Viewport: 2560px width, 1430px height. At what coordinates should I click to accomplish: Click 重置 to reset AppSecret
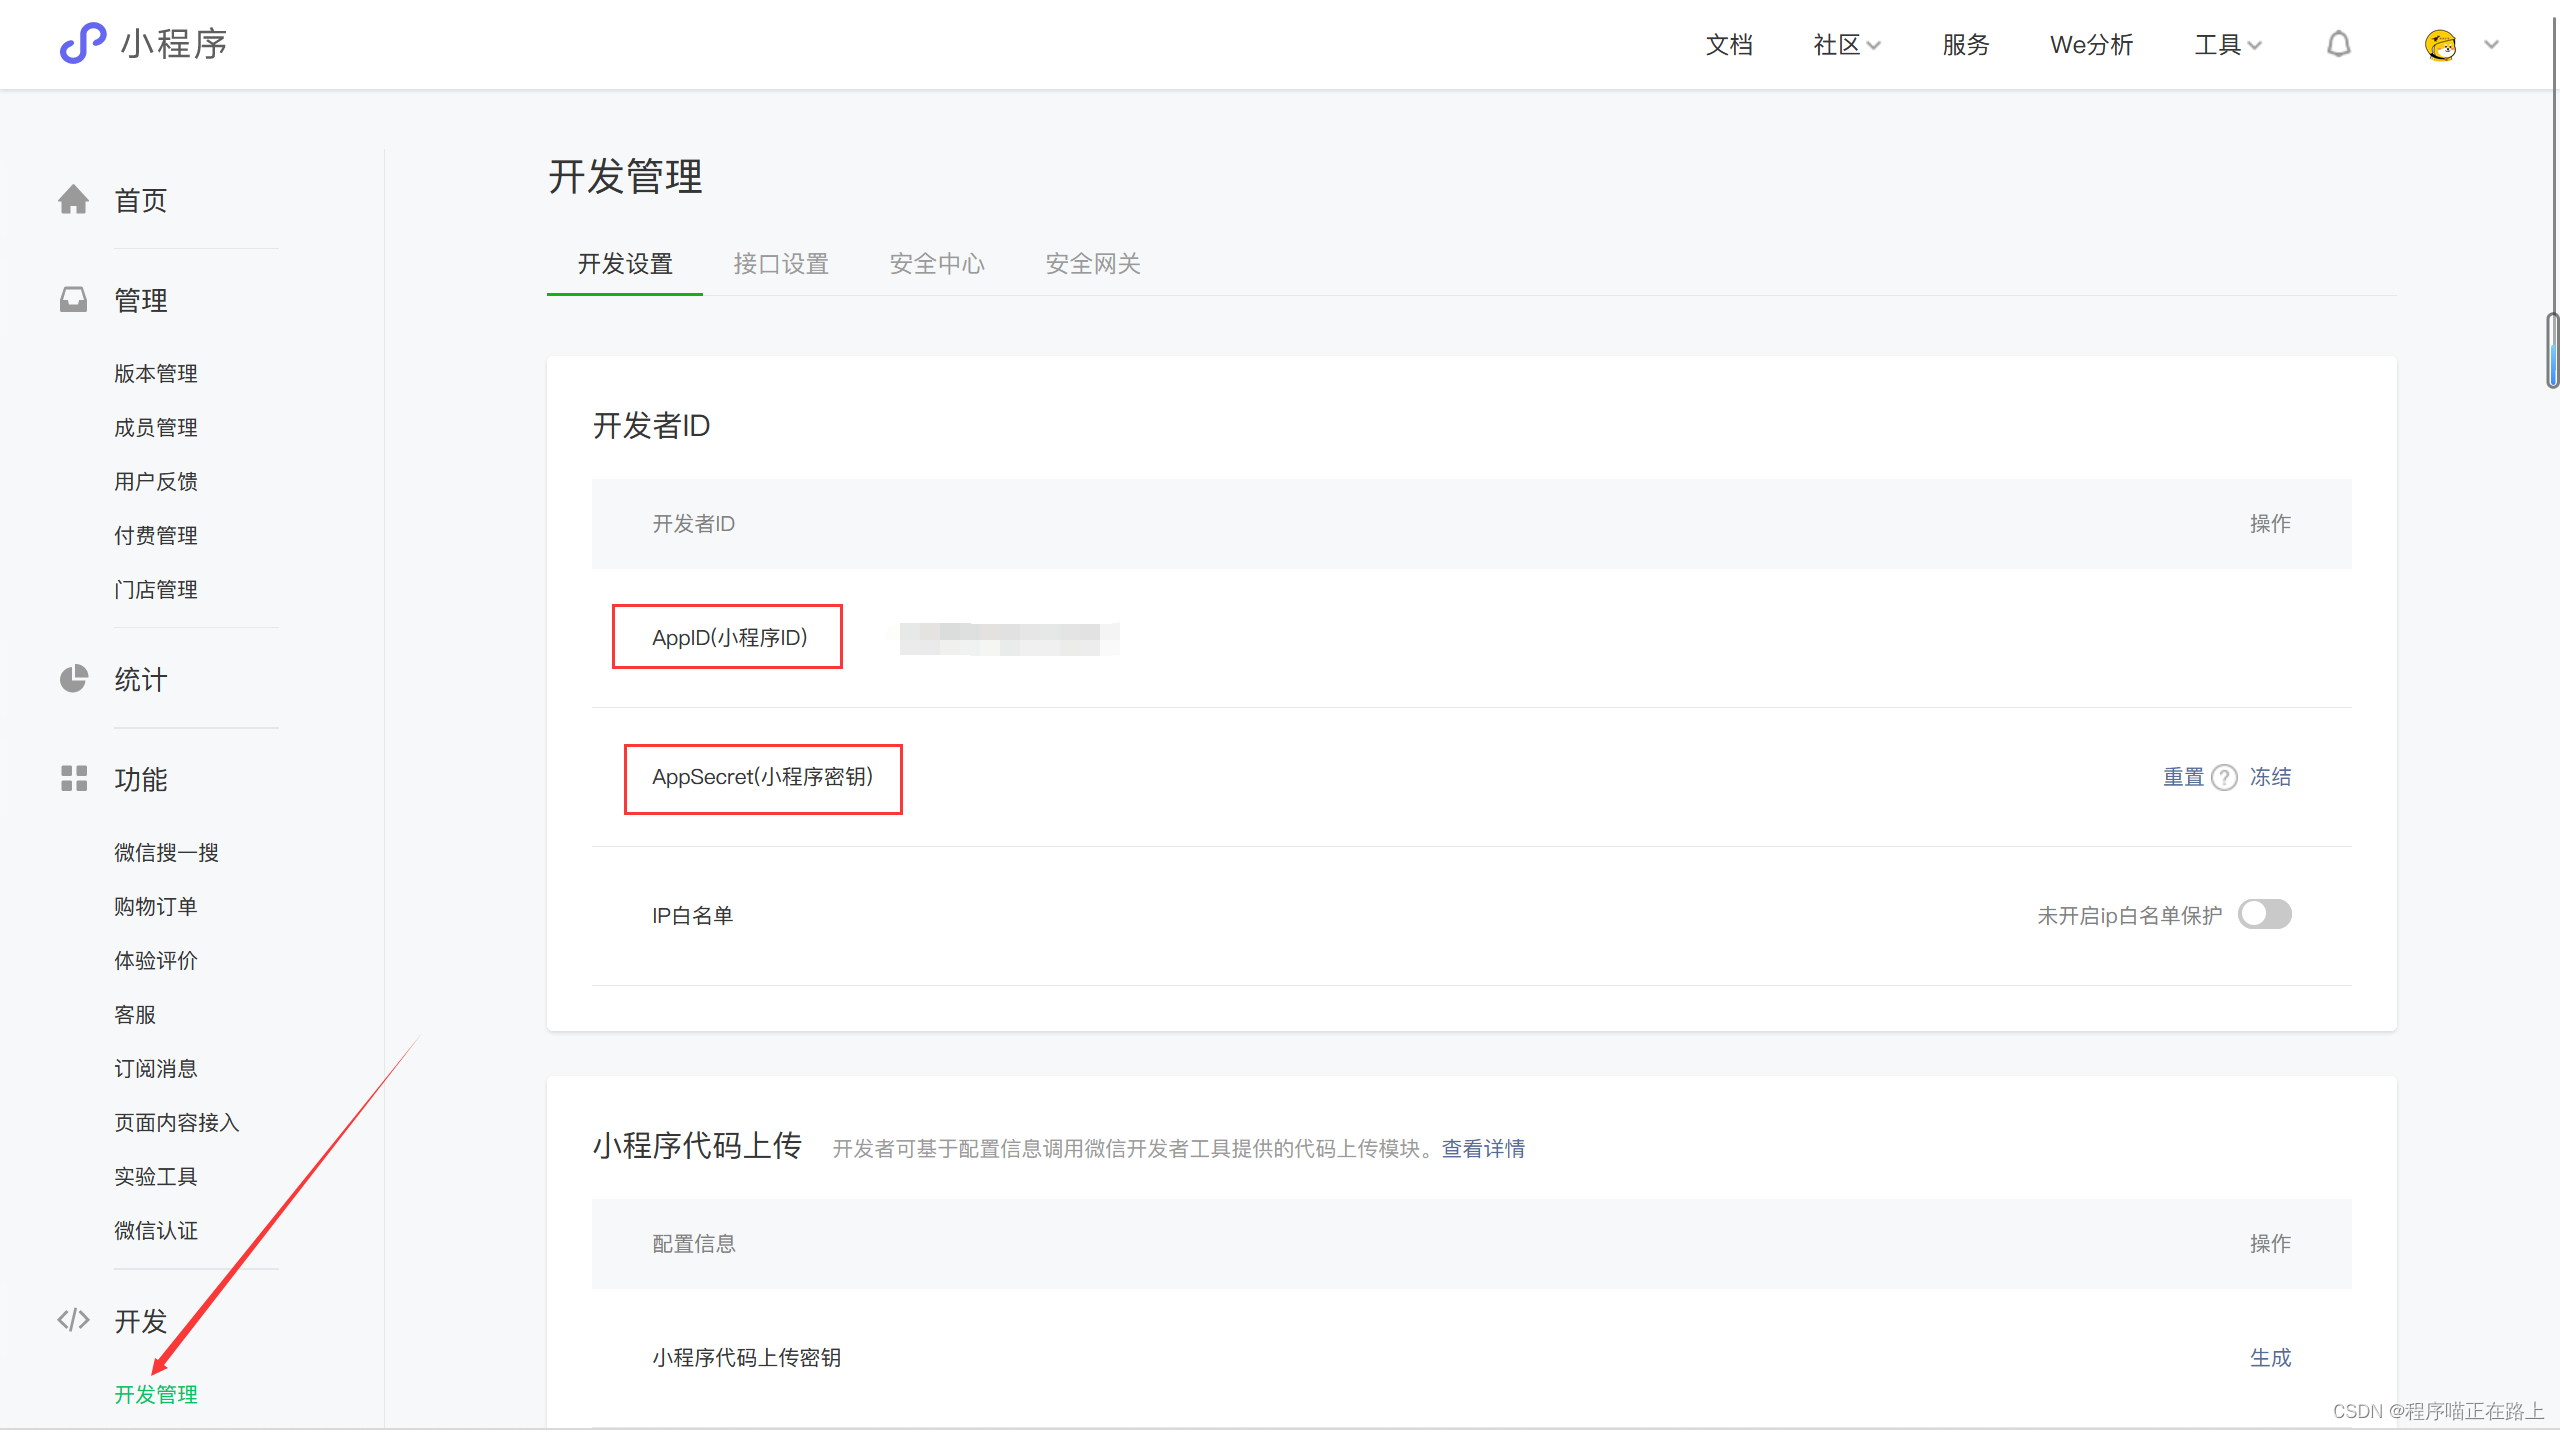click(x=2183, y=777)
